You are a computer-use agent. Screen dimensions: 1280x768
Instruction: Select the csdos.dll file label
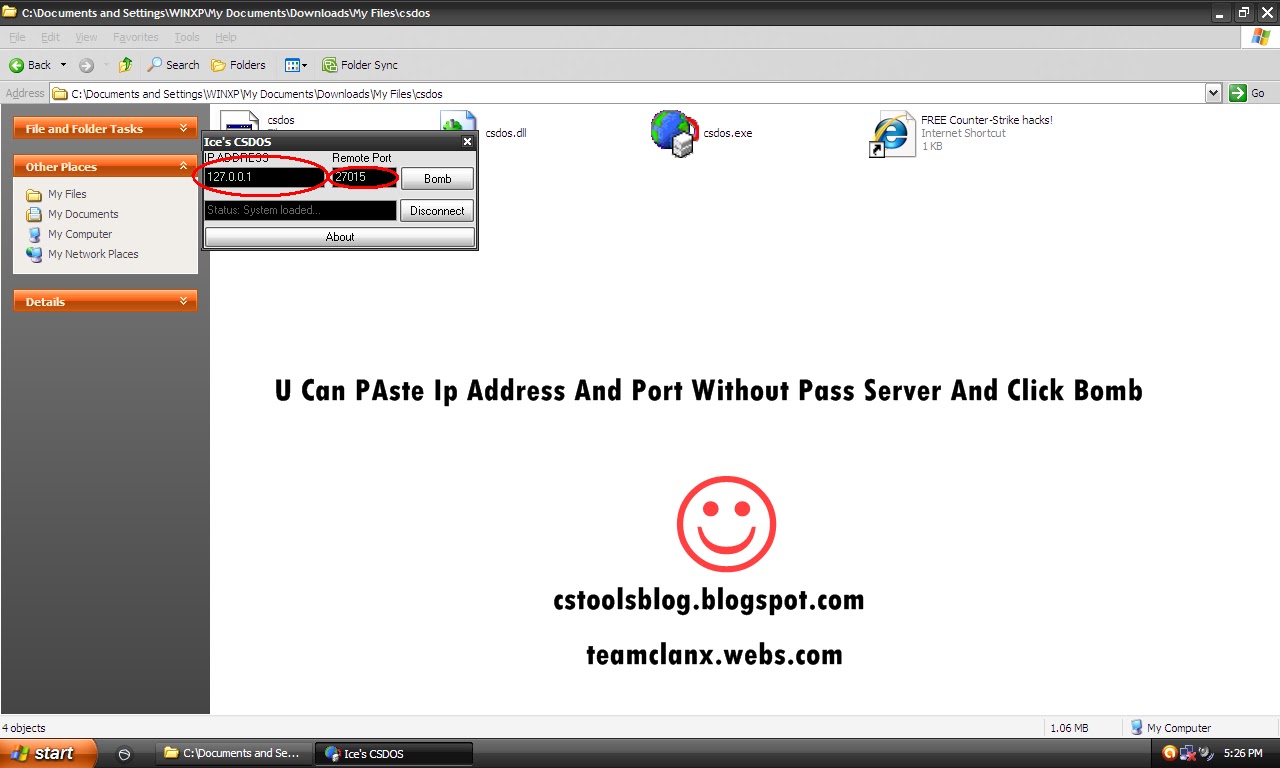(506, 133)
